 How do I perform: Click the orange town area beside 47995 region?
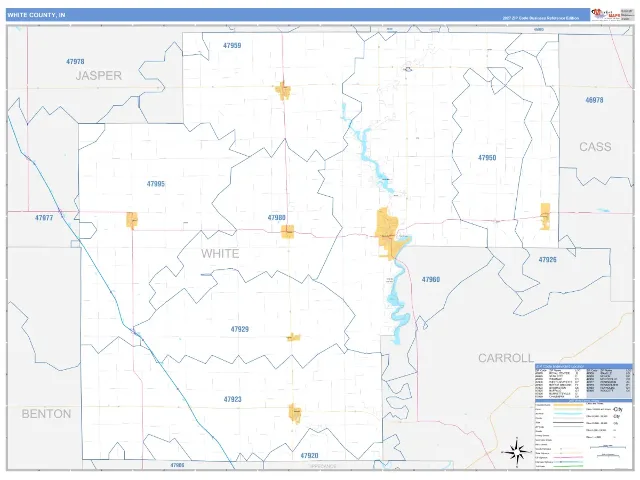(x=132, y=220)
